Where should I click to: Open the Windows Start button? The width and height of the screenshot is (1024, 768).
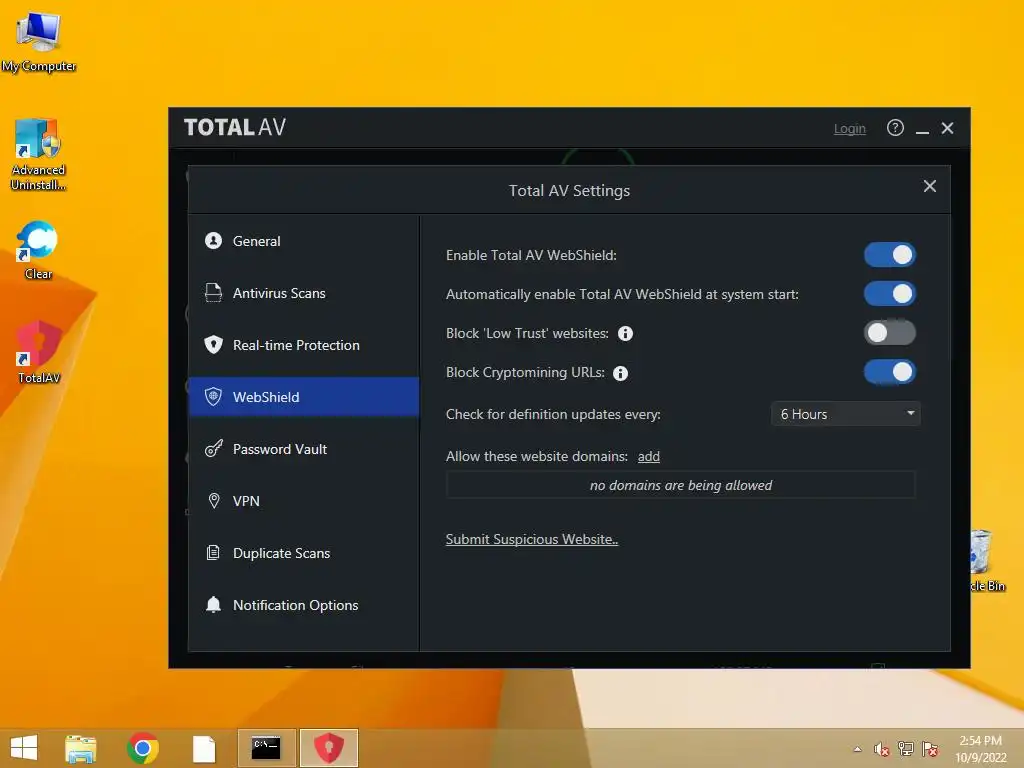click(24, 748)
